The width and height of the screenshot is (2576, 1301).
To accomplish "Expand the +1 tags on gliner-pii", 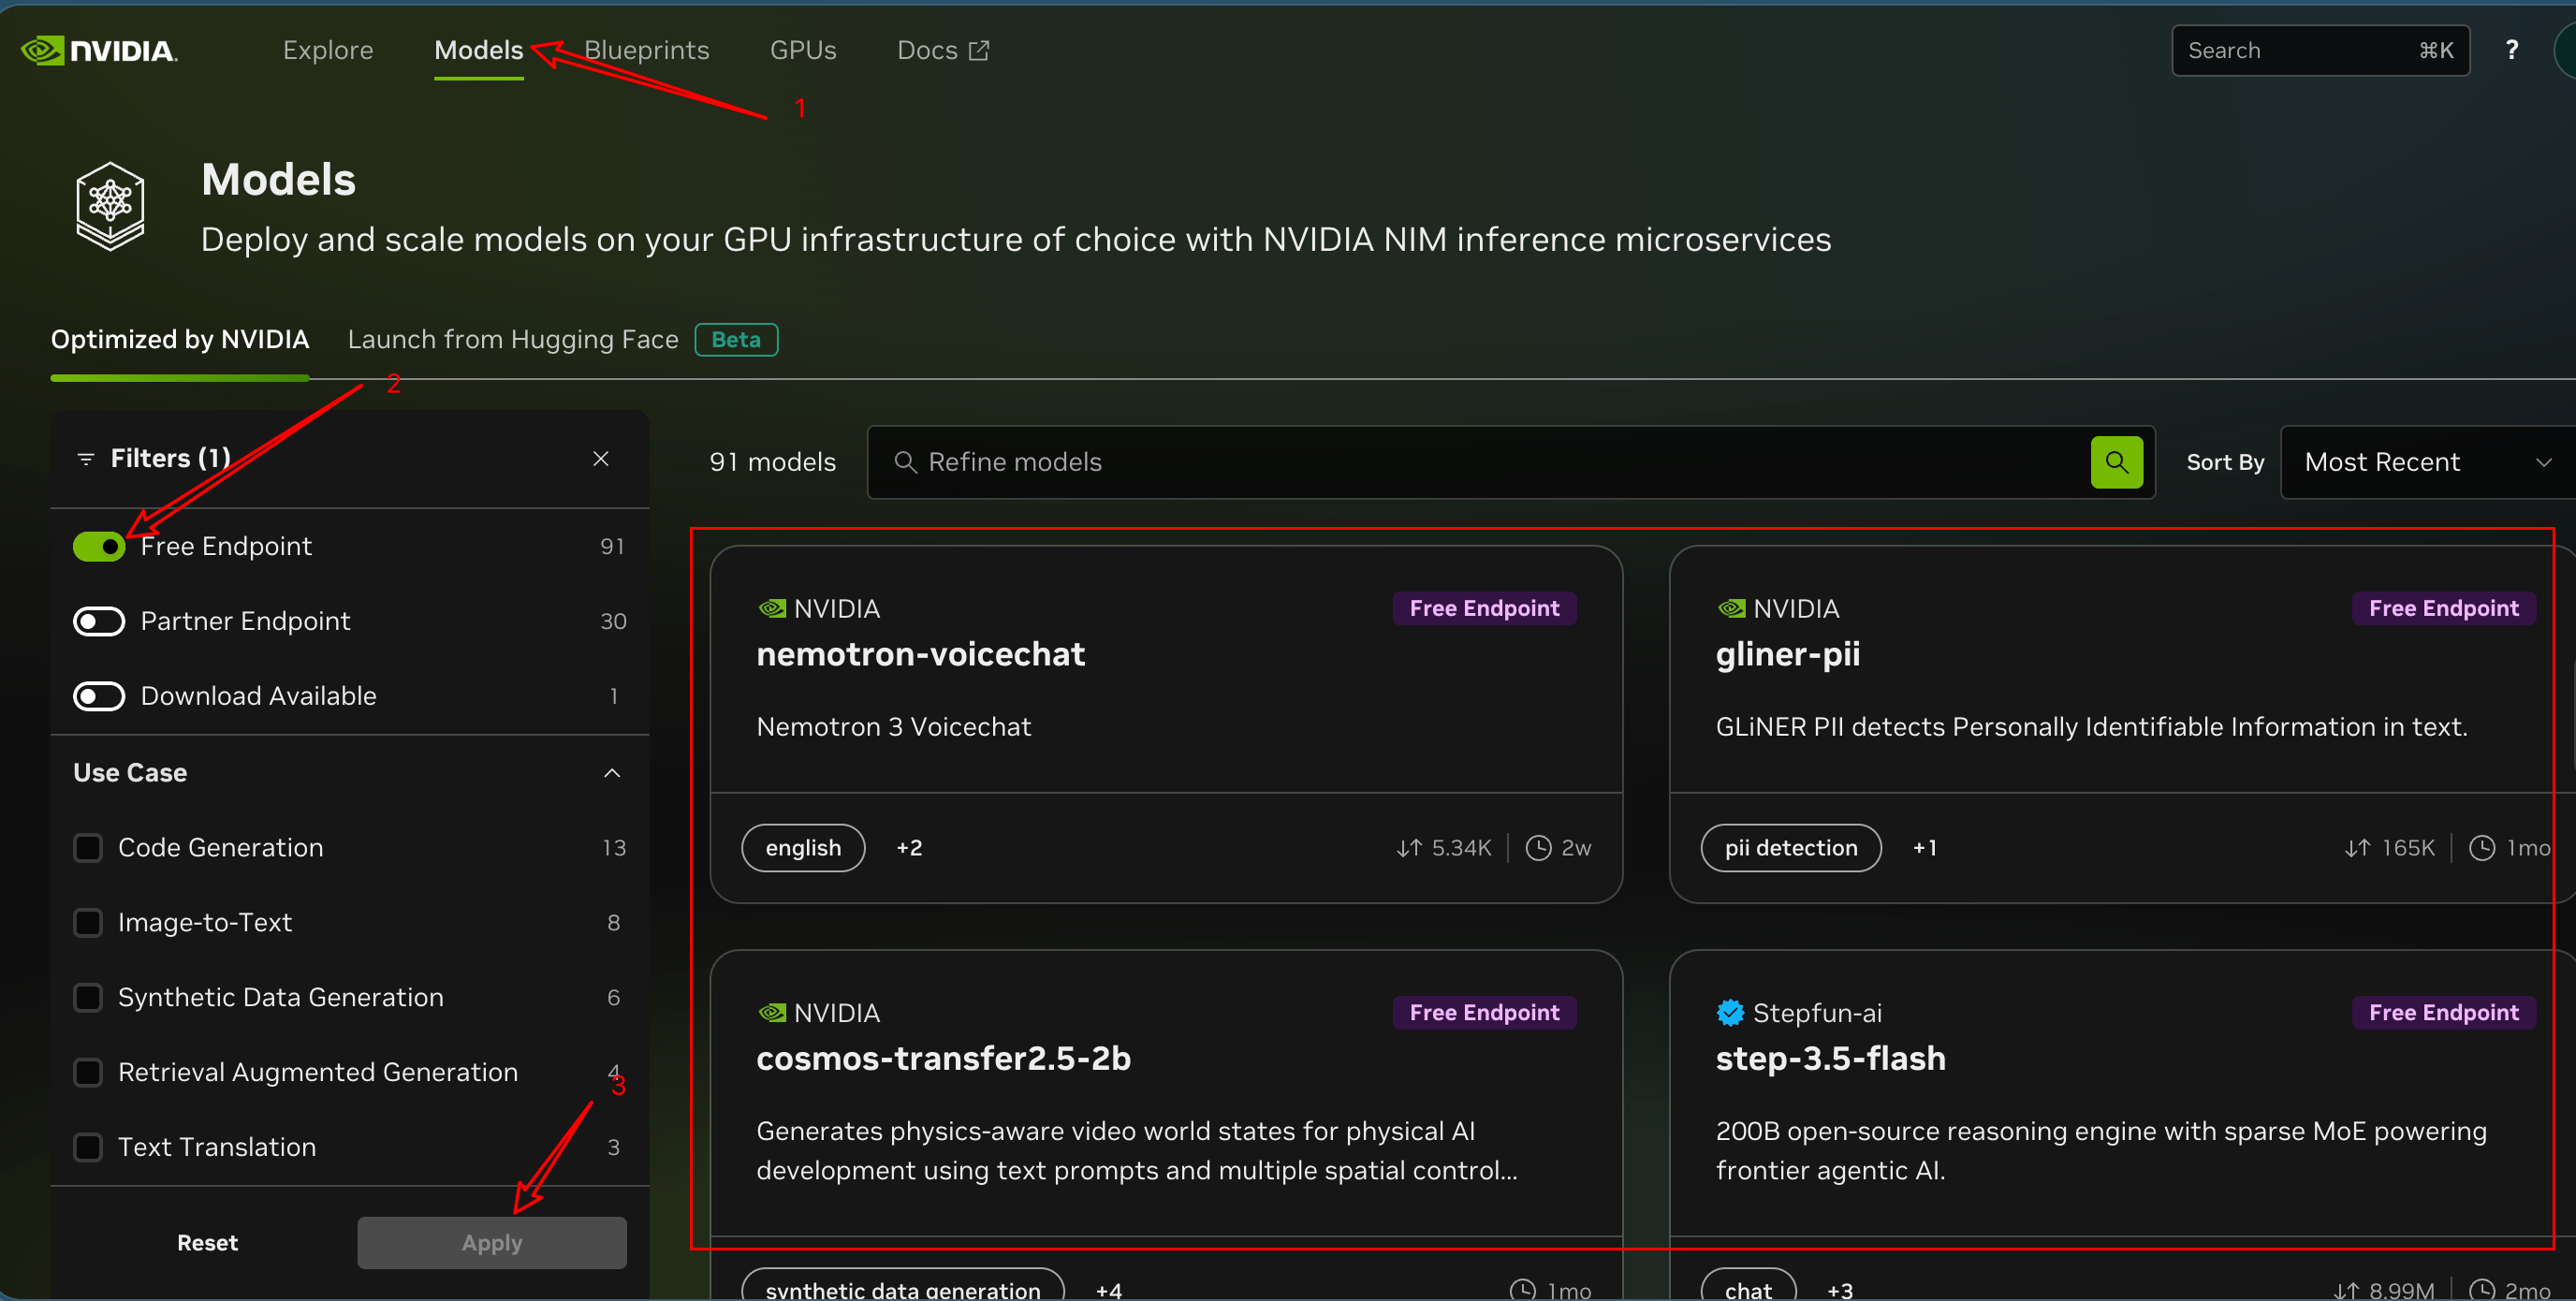I will pos(1924,848).
